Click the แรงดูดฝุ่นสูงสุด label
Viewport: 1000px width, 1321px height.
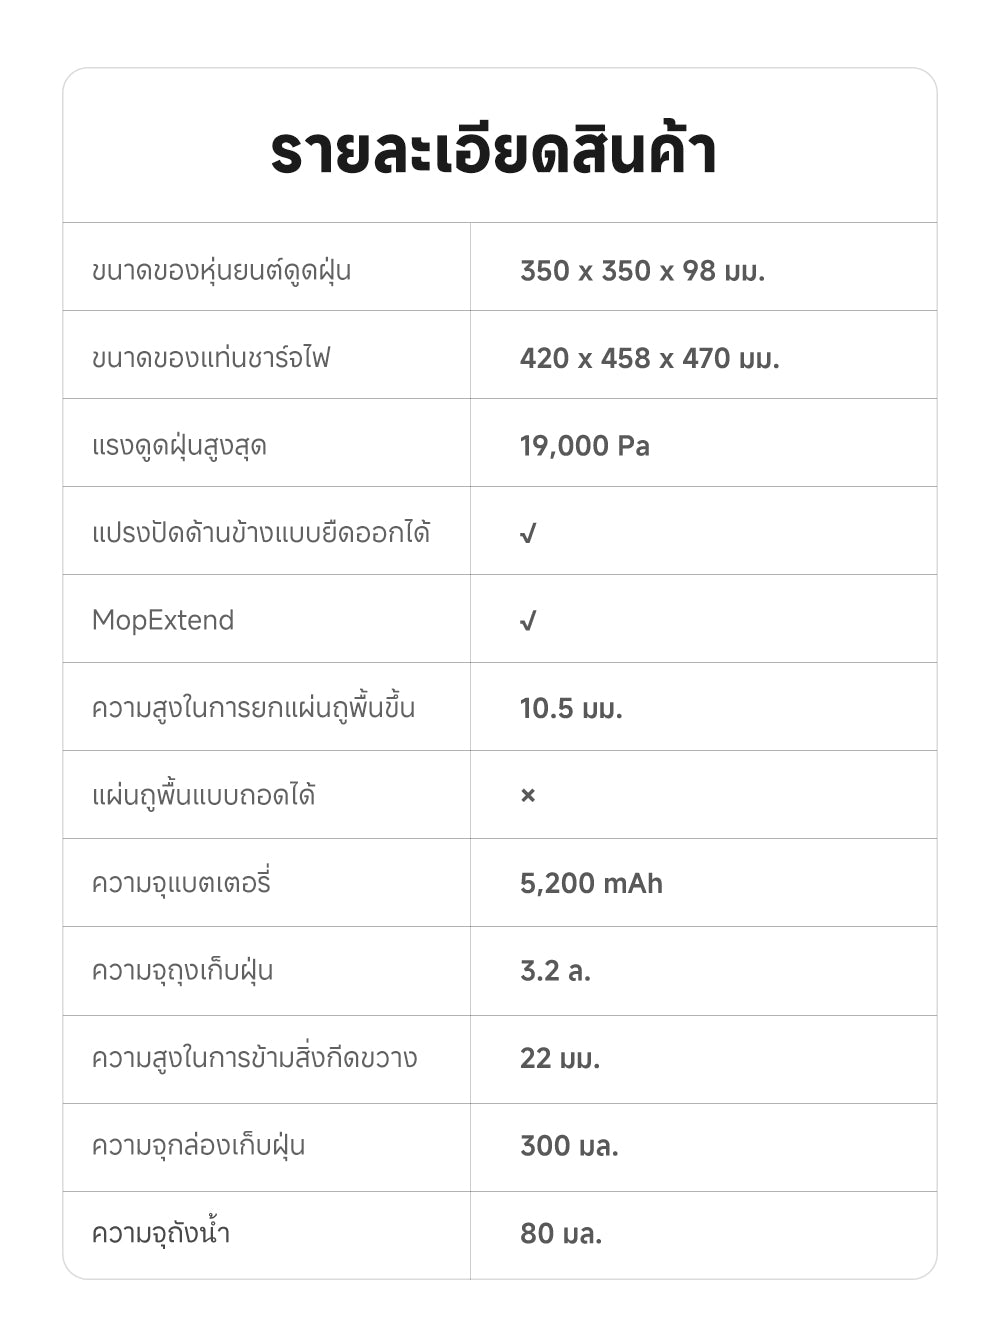pos(179,445)
